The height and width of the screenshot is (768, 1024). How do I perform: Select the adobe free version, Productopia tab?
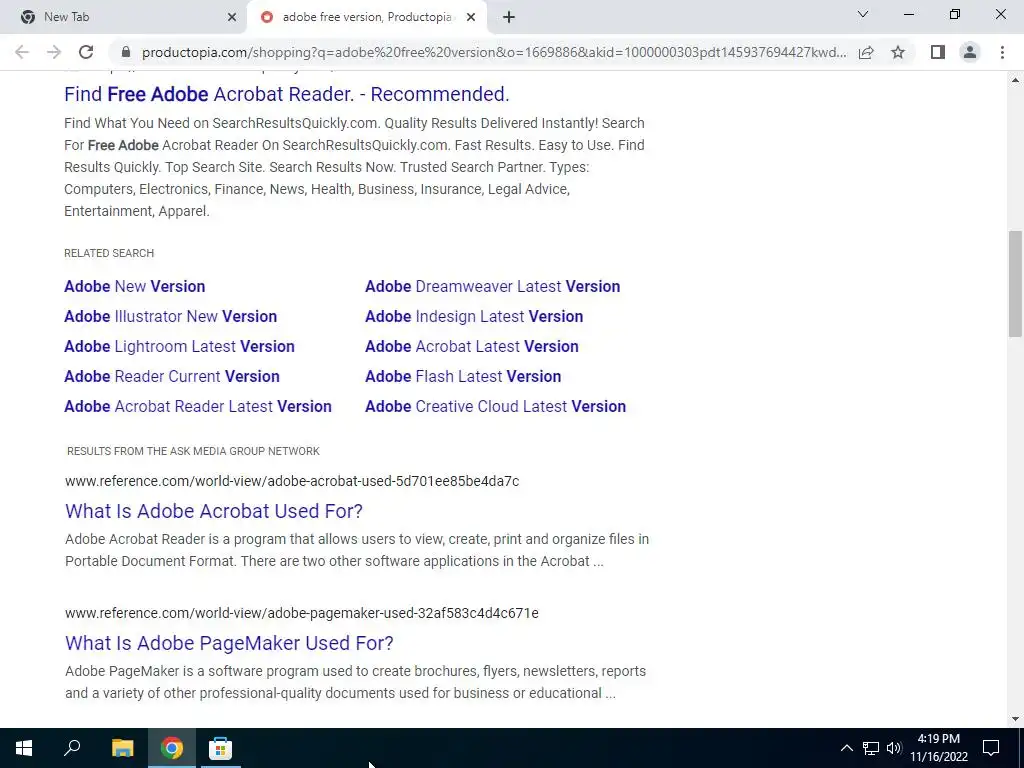tap(366, 17)
